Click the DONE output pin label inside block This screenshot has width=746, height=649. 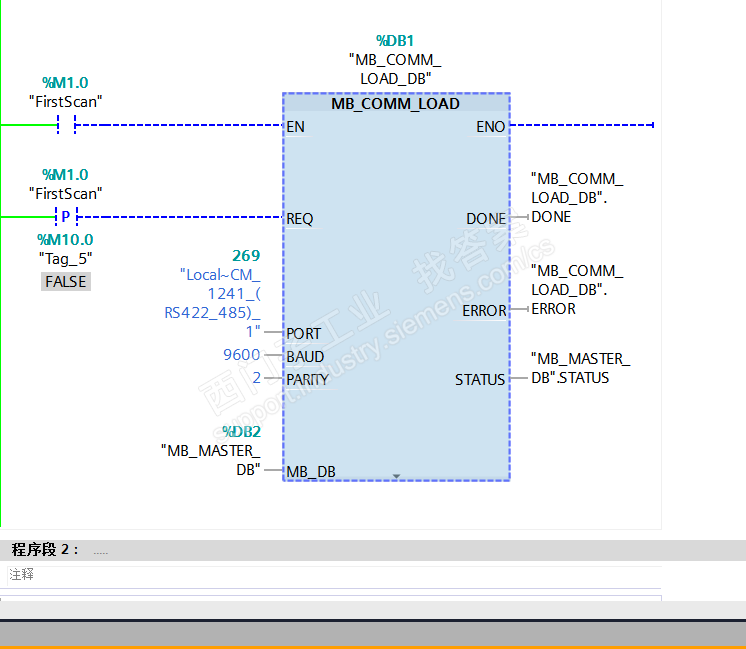[486, 219]
